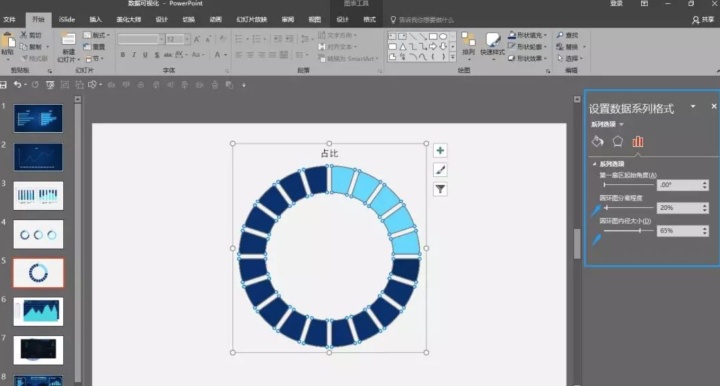Toggle Underline formatting

(x=145, y=55)
